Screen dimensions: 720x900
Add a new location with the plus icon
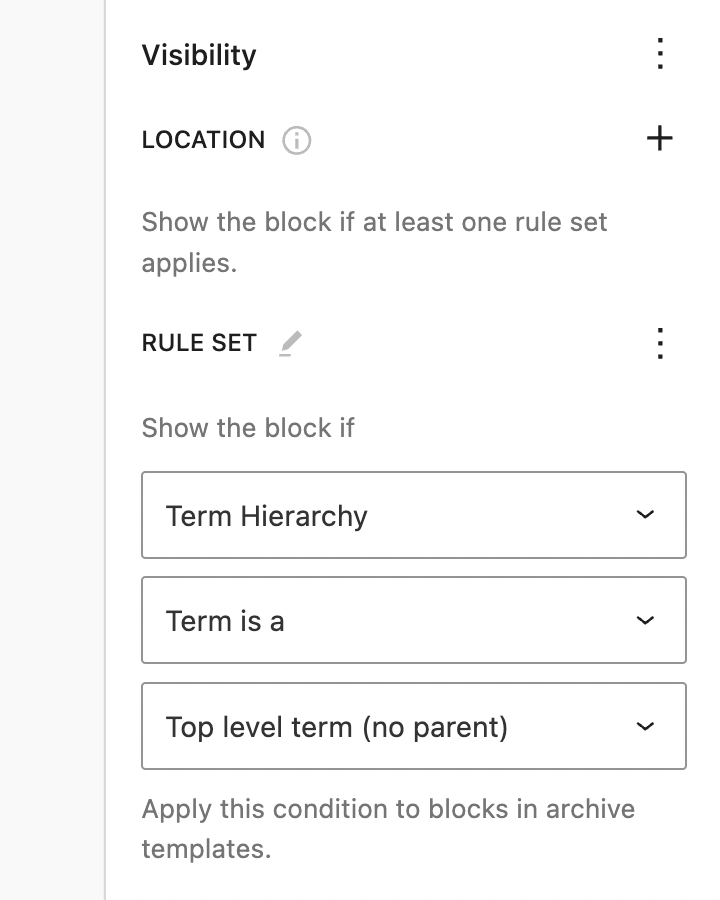pos(660,140)
